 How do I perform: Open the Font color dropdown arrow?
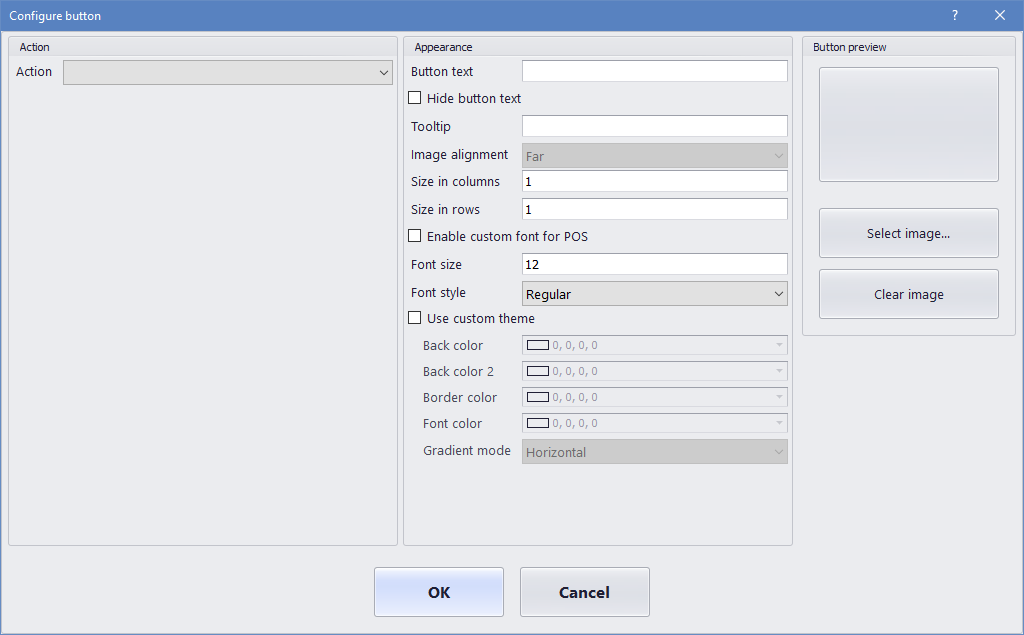[x=778, y=423]
